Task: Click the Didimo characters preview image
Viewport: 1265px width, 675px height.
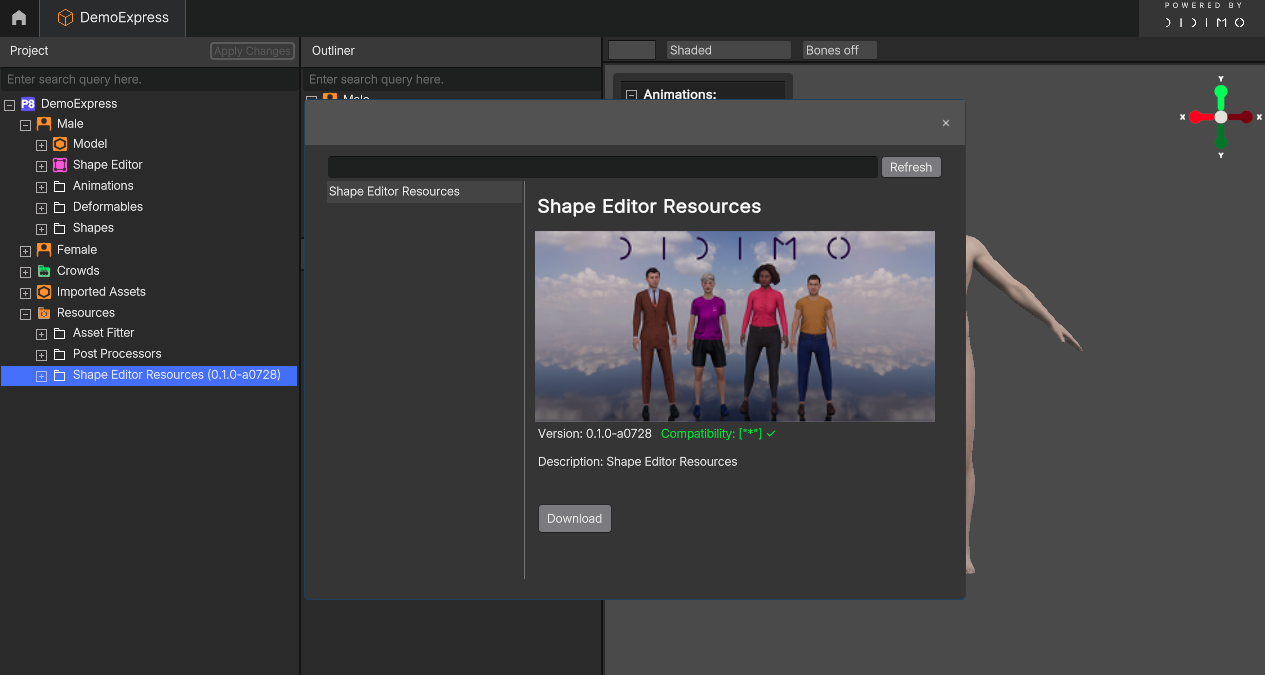Action: click(x=735, y=326)
